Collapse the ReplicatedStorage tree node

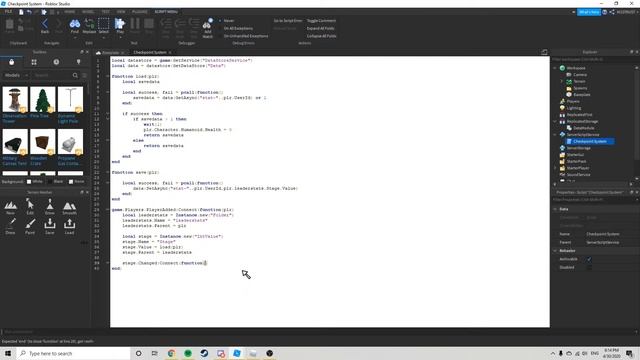[x=555, y=122]
